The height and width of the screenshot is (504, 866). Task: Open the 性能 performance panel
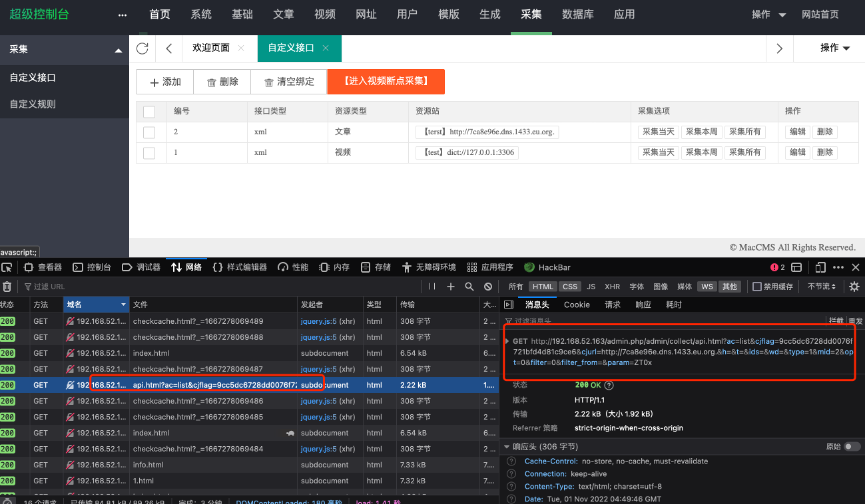click(293, 267)
